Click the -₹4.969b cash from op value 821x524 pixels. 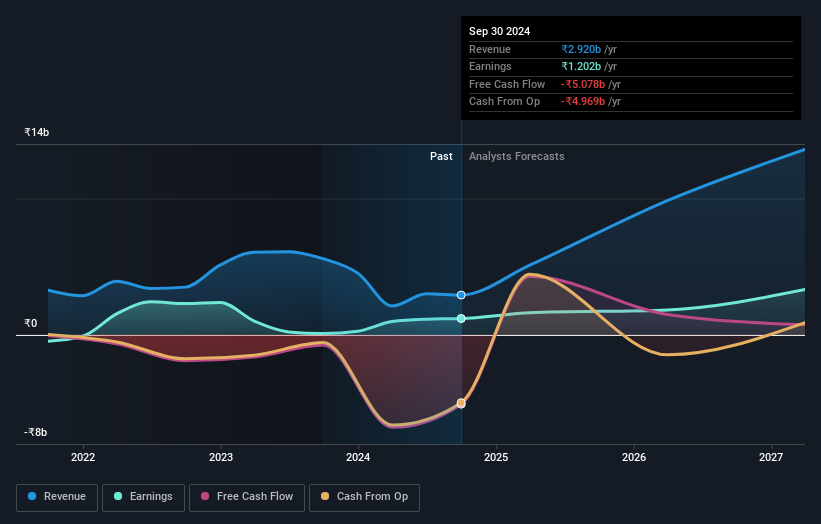pos(583,102)
